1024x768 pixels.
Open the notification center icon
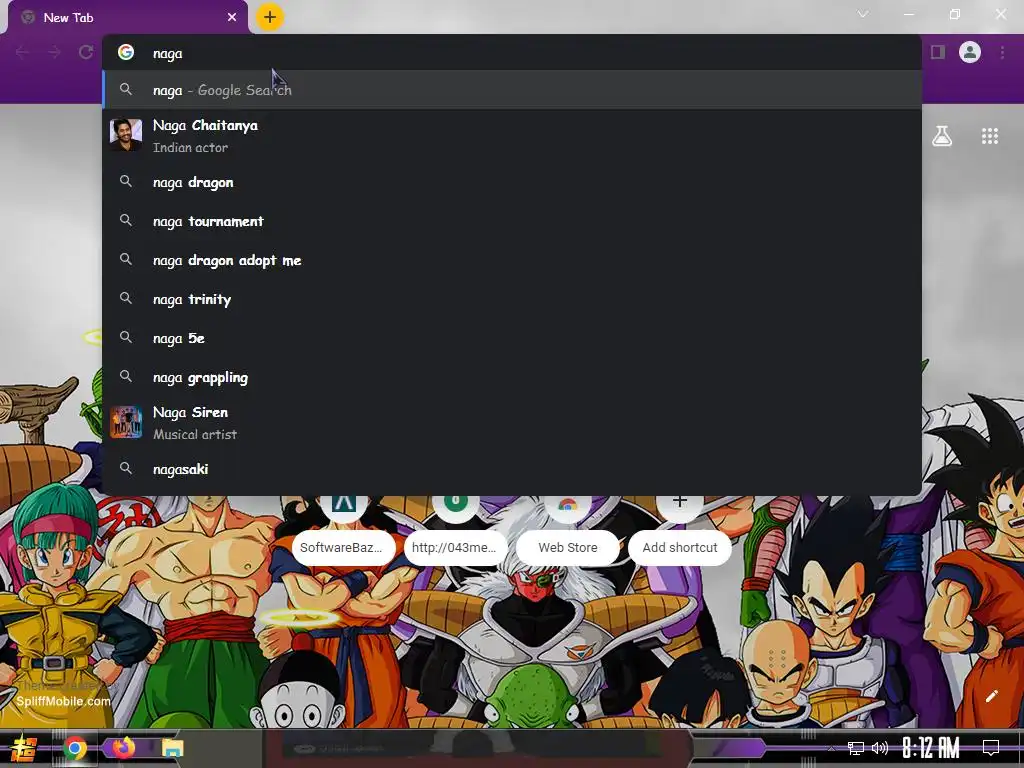[x=991, y=748]
